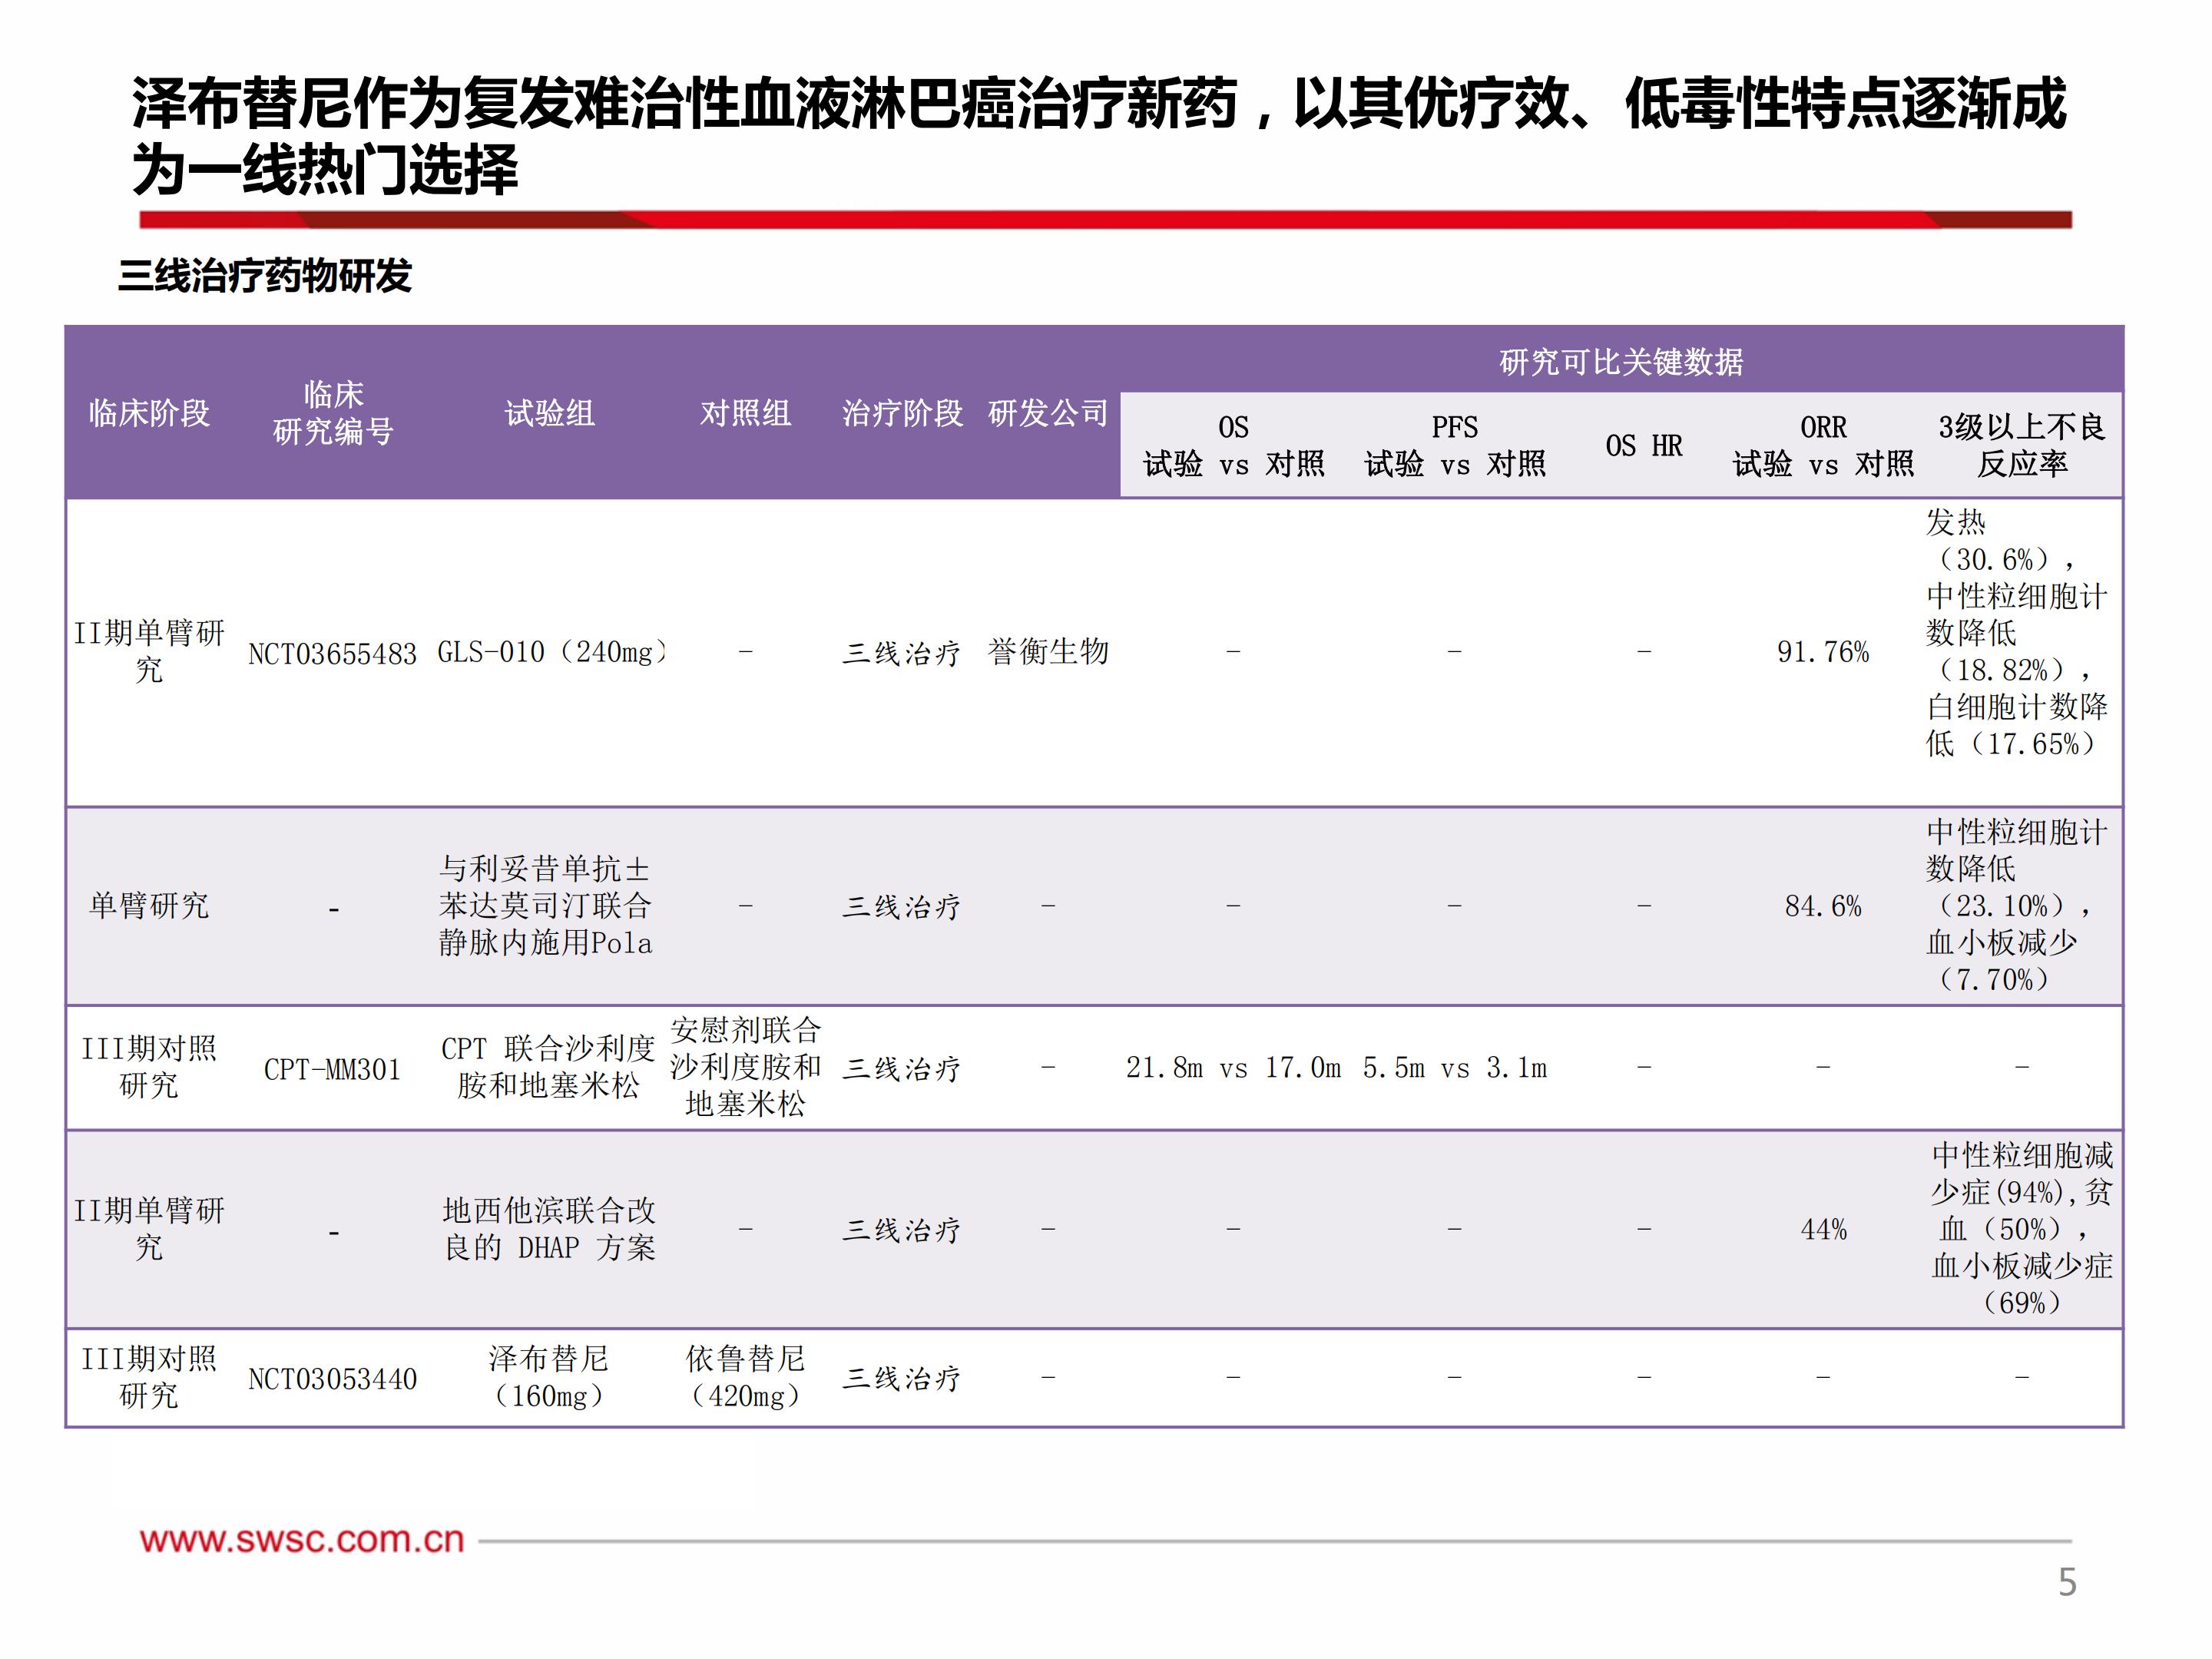This screenshot has height=1659, width=2212.
Task: Click the 治疗阶段 column header
Action: click(x=902, y=413)
